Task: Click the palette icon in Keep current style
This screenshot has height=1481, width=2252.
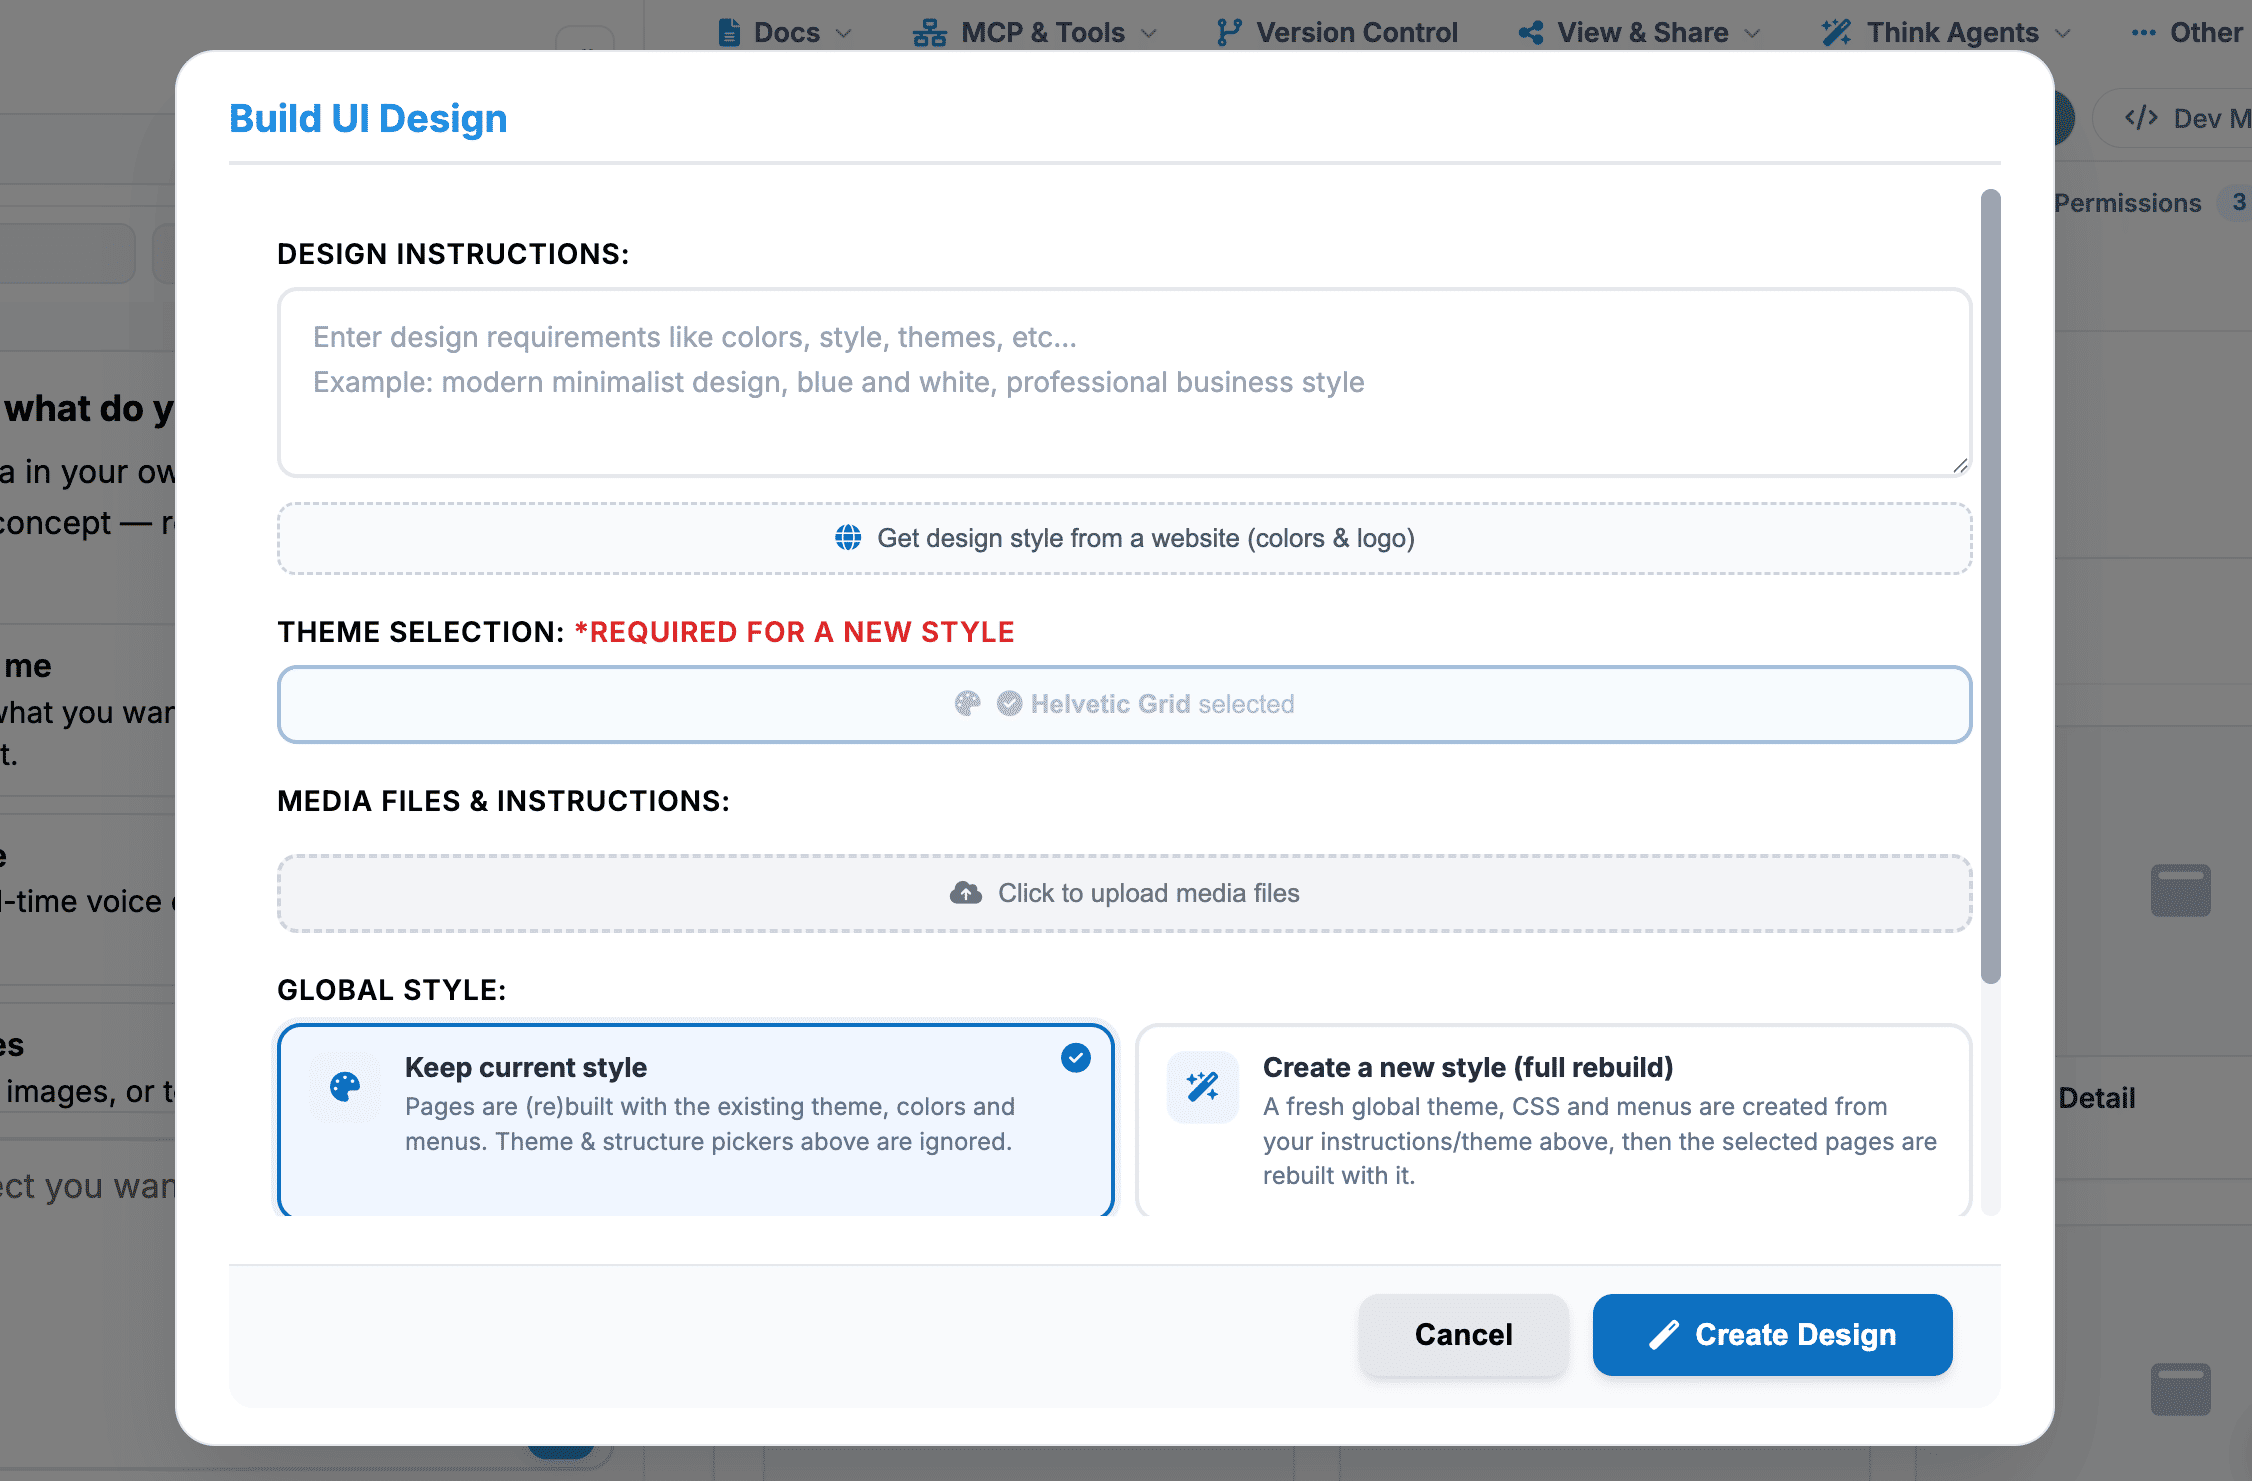Action: tap(345, 1087)
